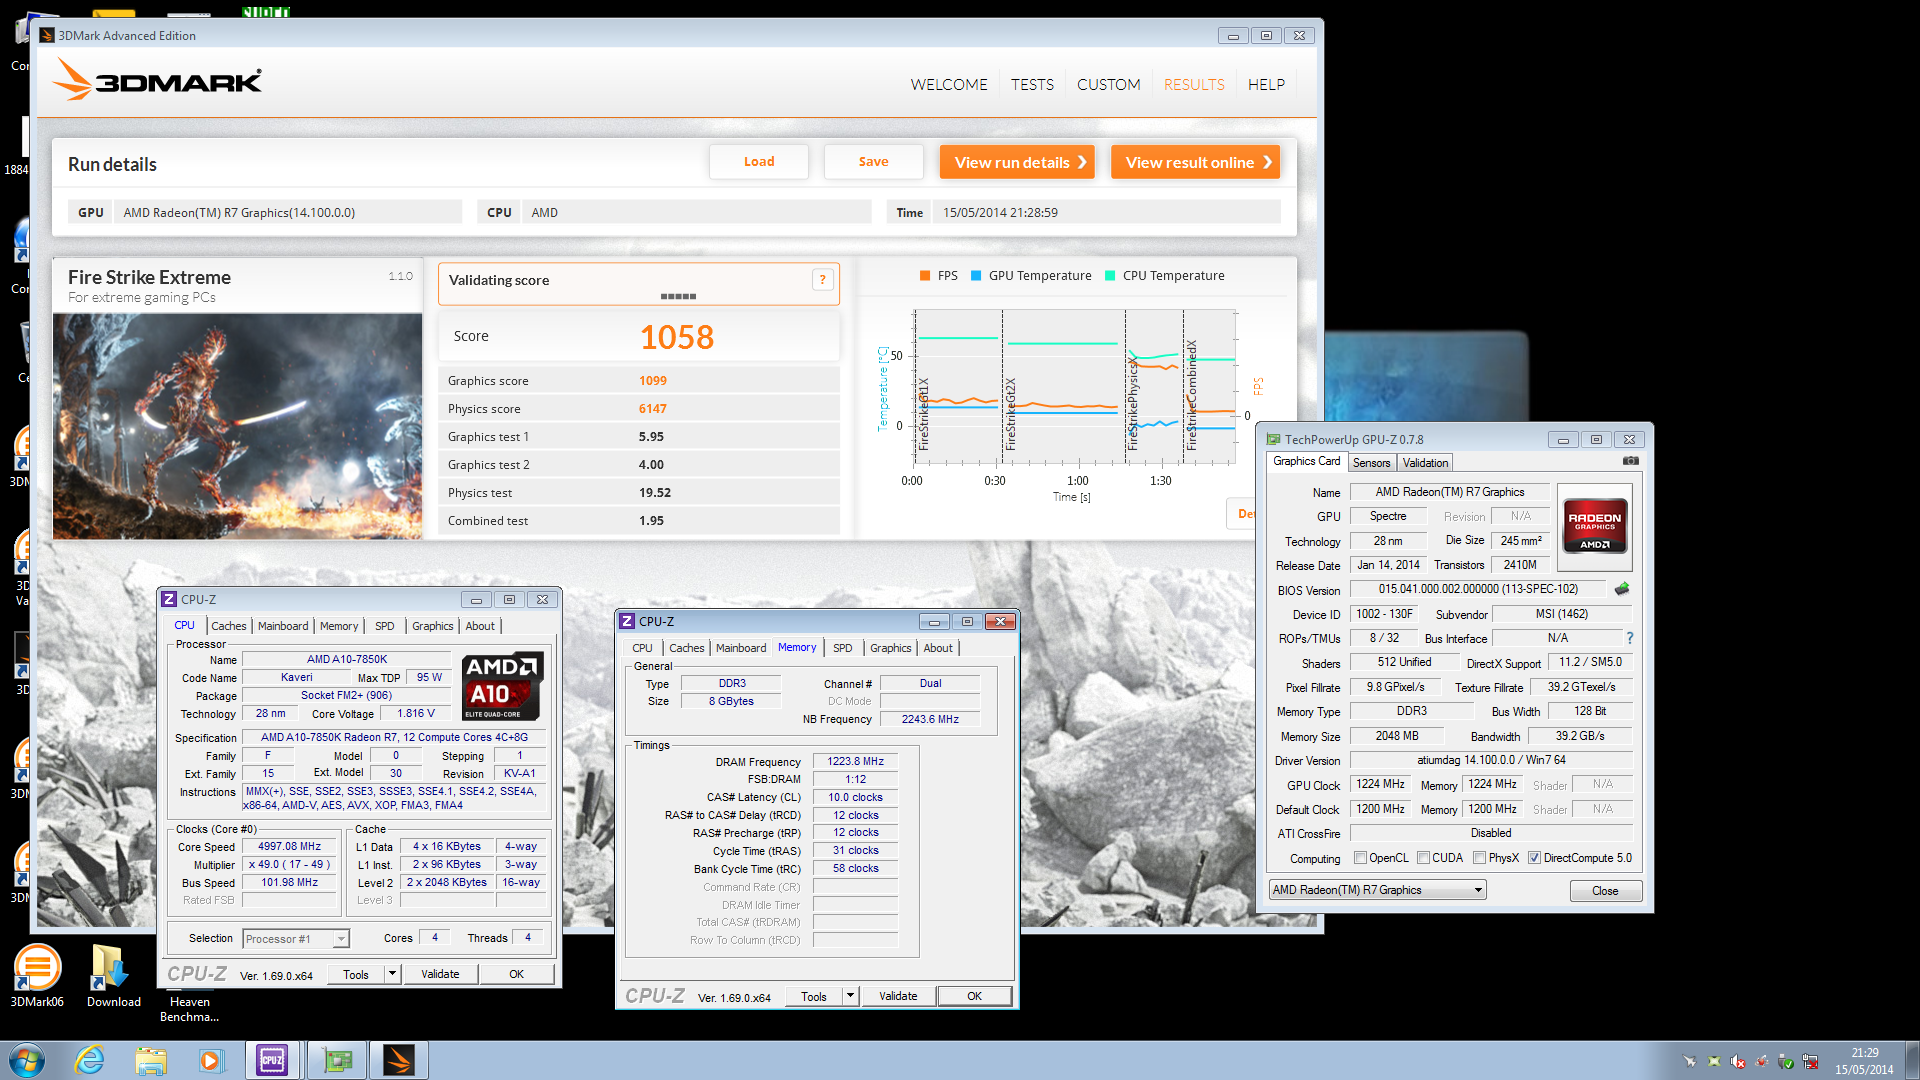
Task: Toggle CPU Temperature legend in graph
Action: 1164,276
